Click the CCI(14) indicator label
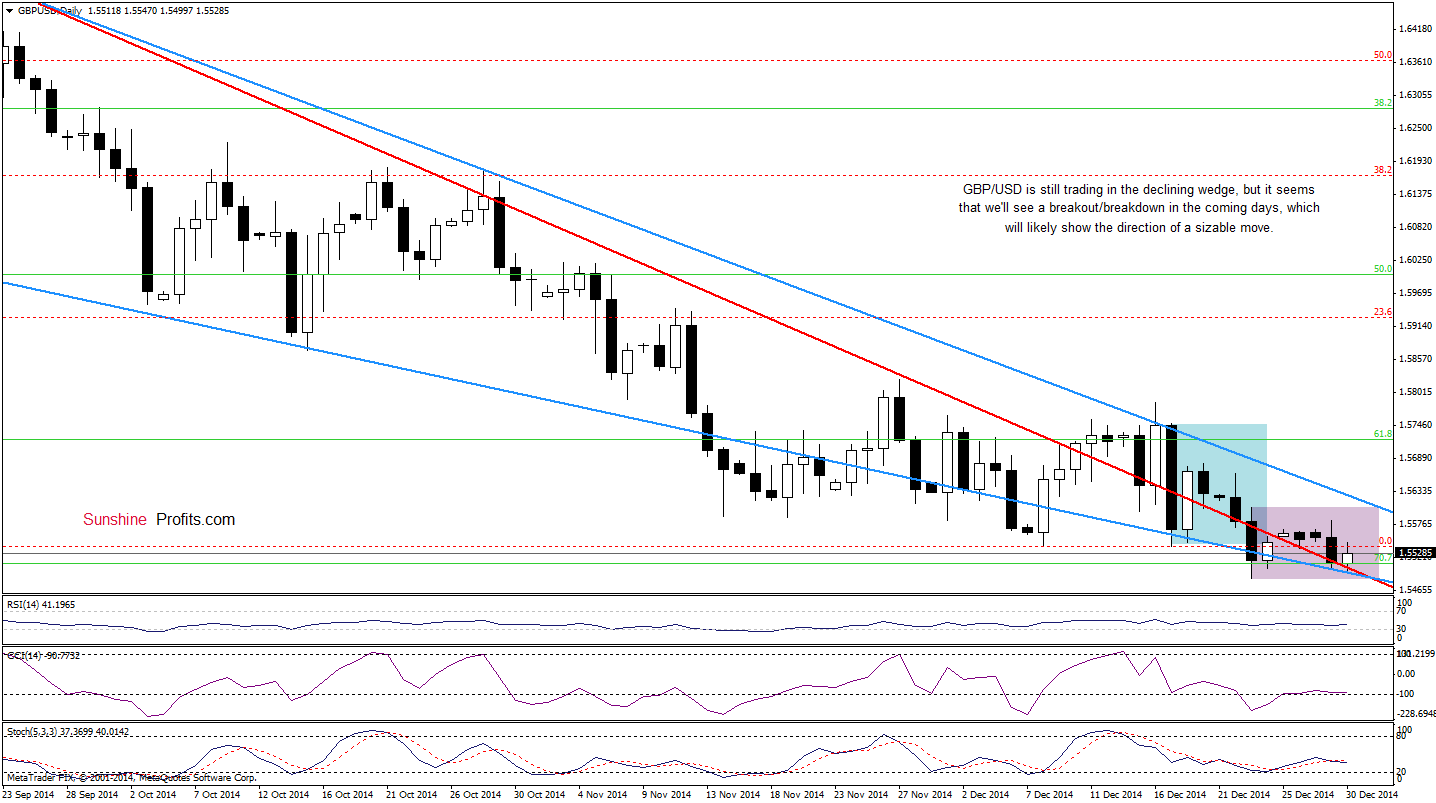Viewport: 1436px width, 803px height. (x=44, y=655)
